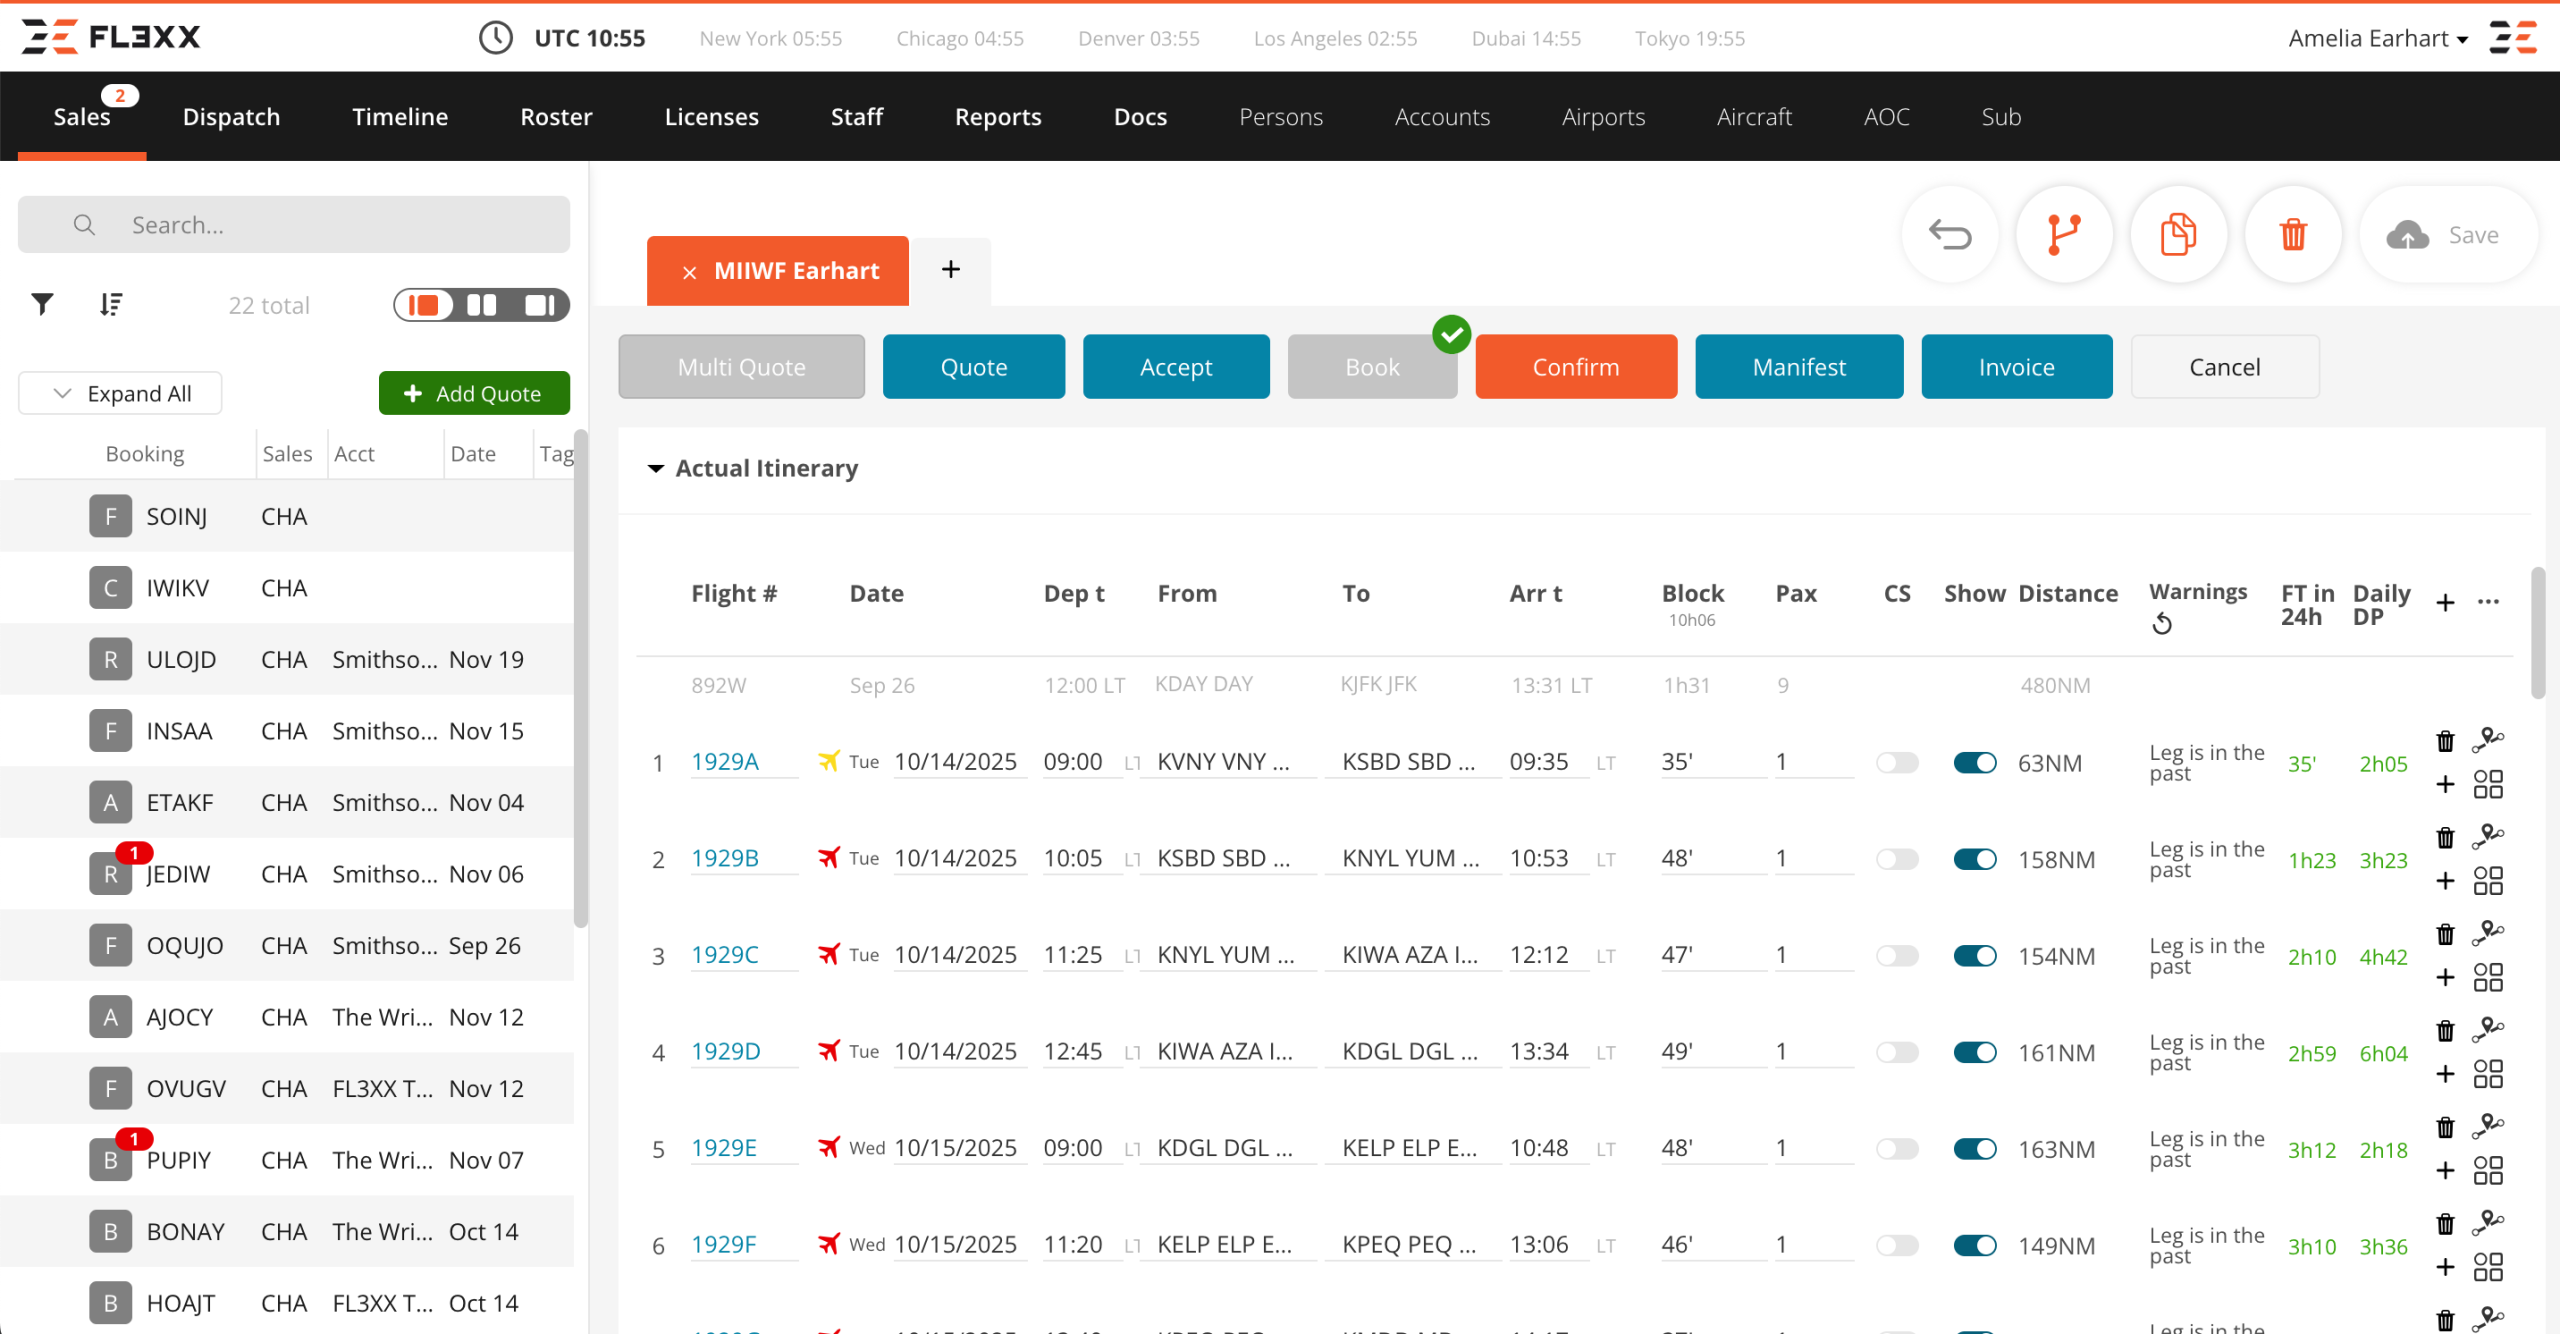
Task: Click the warnings refresh icon
Action: pyautogui.click(x=2161, y=624)
